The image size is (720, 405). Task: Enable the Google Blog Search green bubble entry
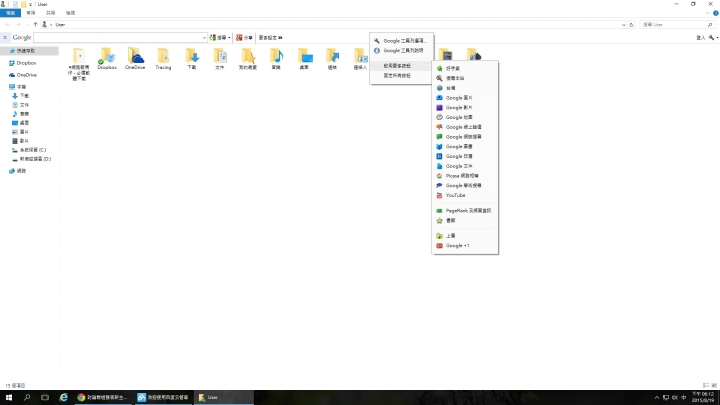pyautogui.click(x=465, y=137)
